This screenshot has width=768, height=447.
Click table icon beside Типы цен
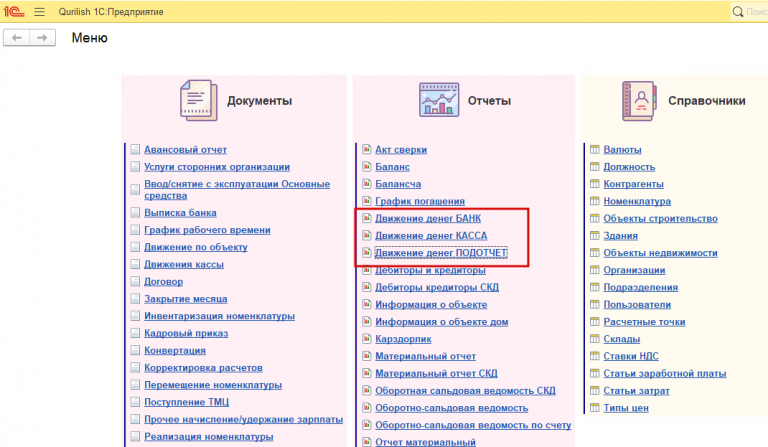pyautogui.click(x=595, y=407)
